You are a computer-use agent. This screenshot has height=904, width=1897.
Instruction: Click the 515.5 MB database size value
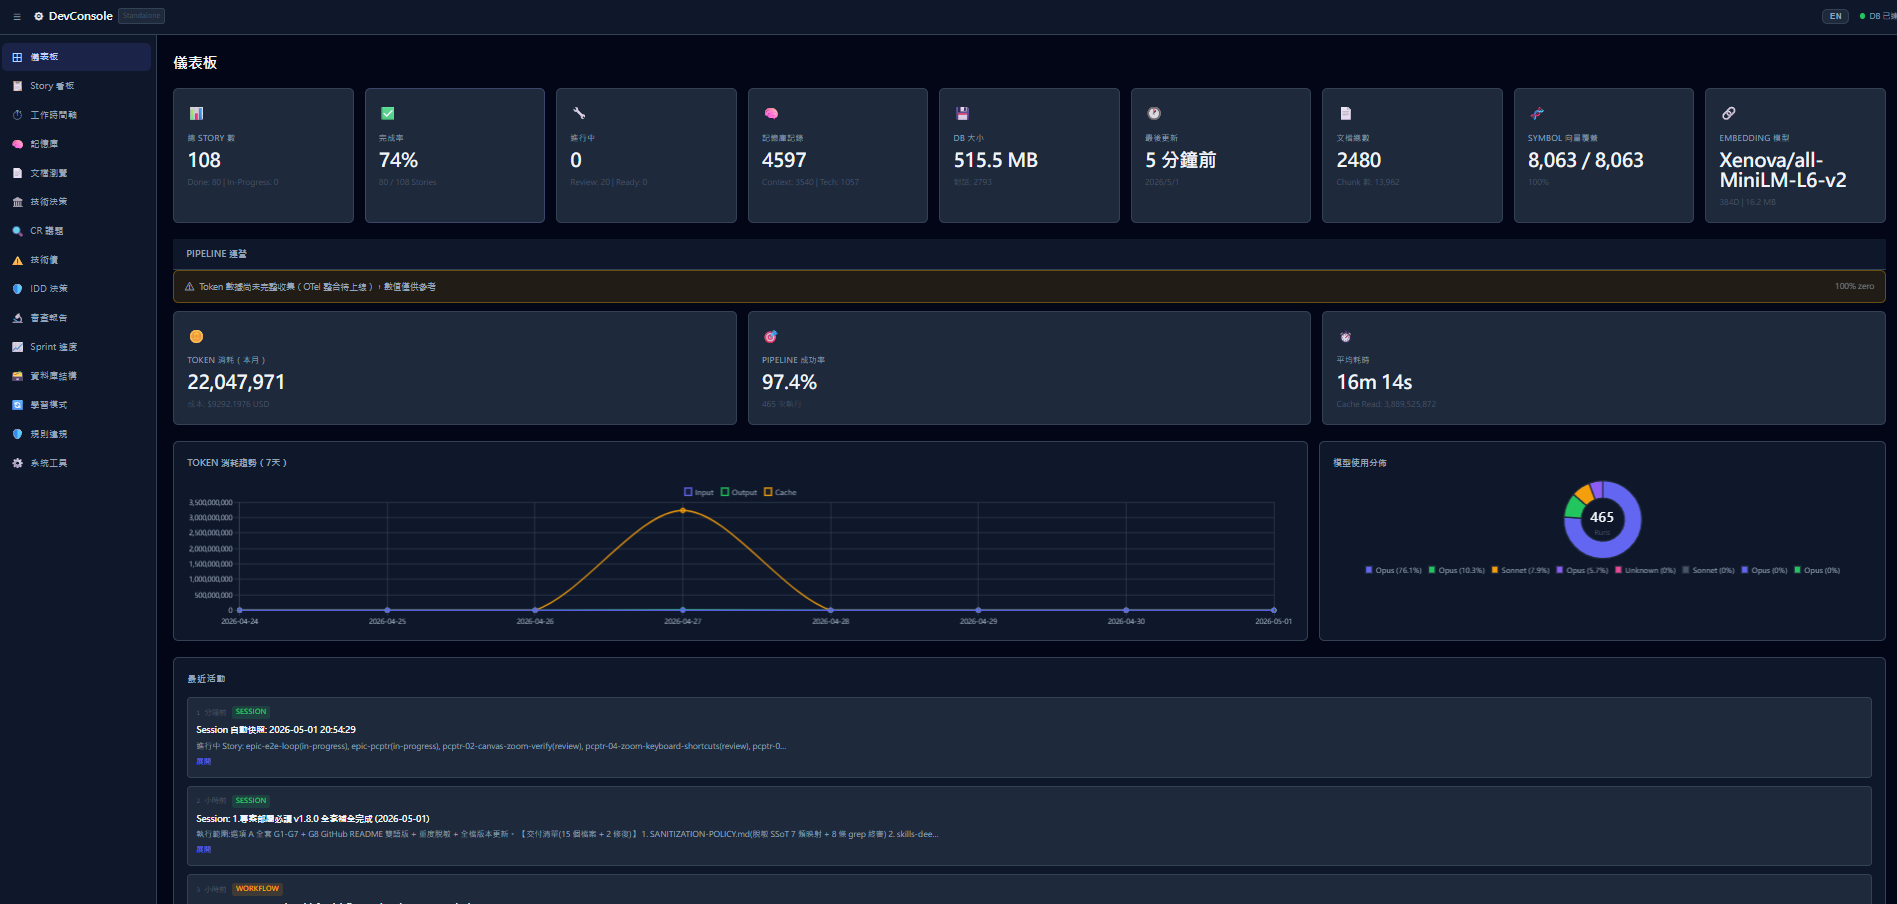point(995,160)
